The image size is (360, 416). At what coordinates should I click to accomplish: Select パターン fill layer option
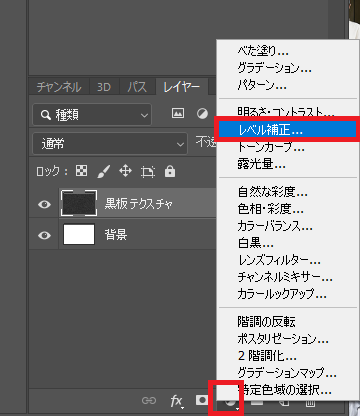coord(262,85)
